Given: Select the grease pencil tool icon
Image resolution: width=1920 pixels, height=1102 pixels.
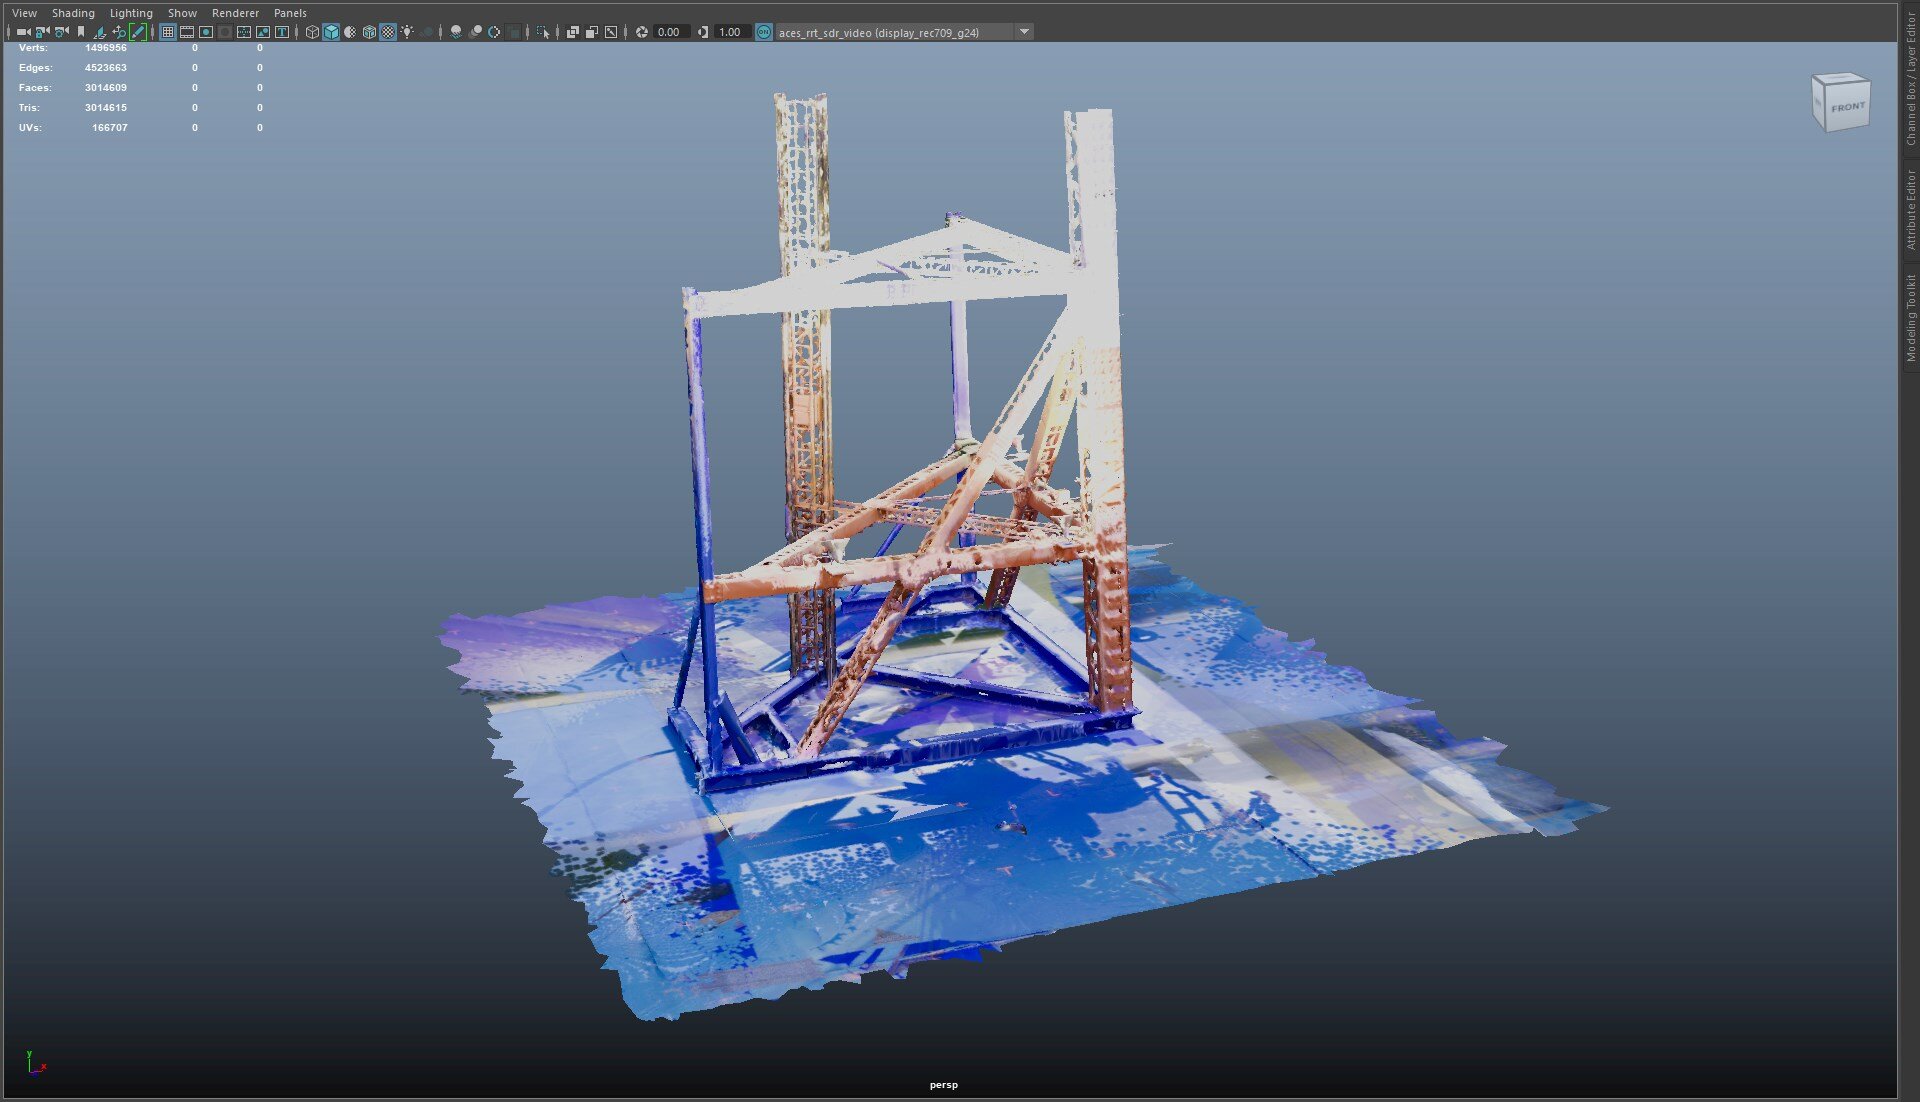Looking at the screenshot, I should click(138, 32).
